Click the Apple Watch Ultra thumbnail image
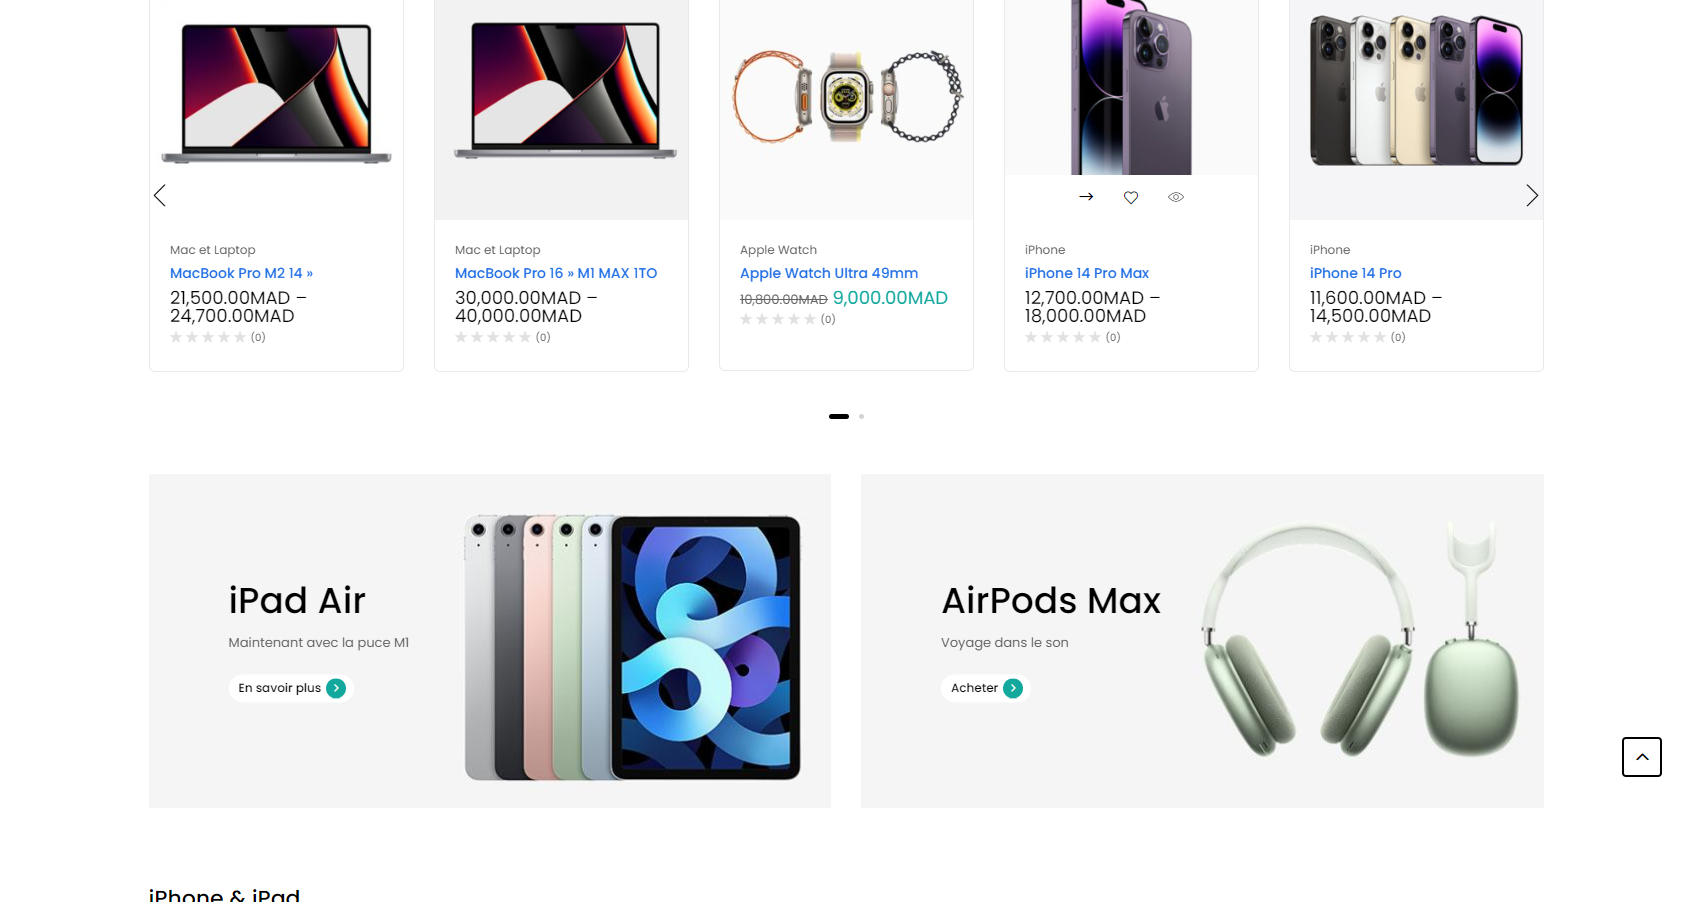 [x=847, y=98]
